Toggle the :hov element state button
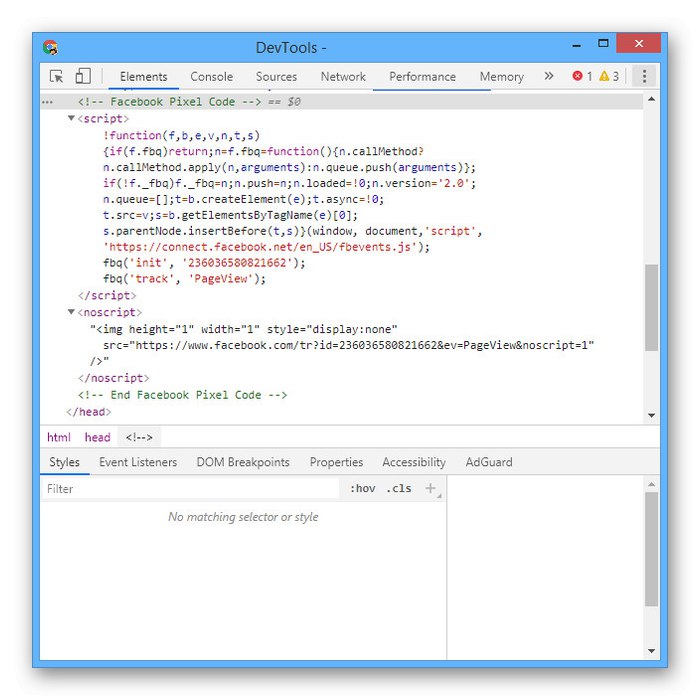The width and height of the screenshot is (700, 700). coord(362,489)
